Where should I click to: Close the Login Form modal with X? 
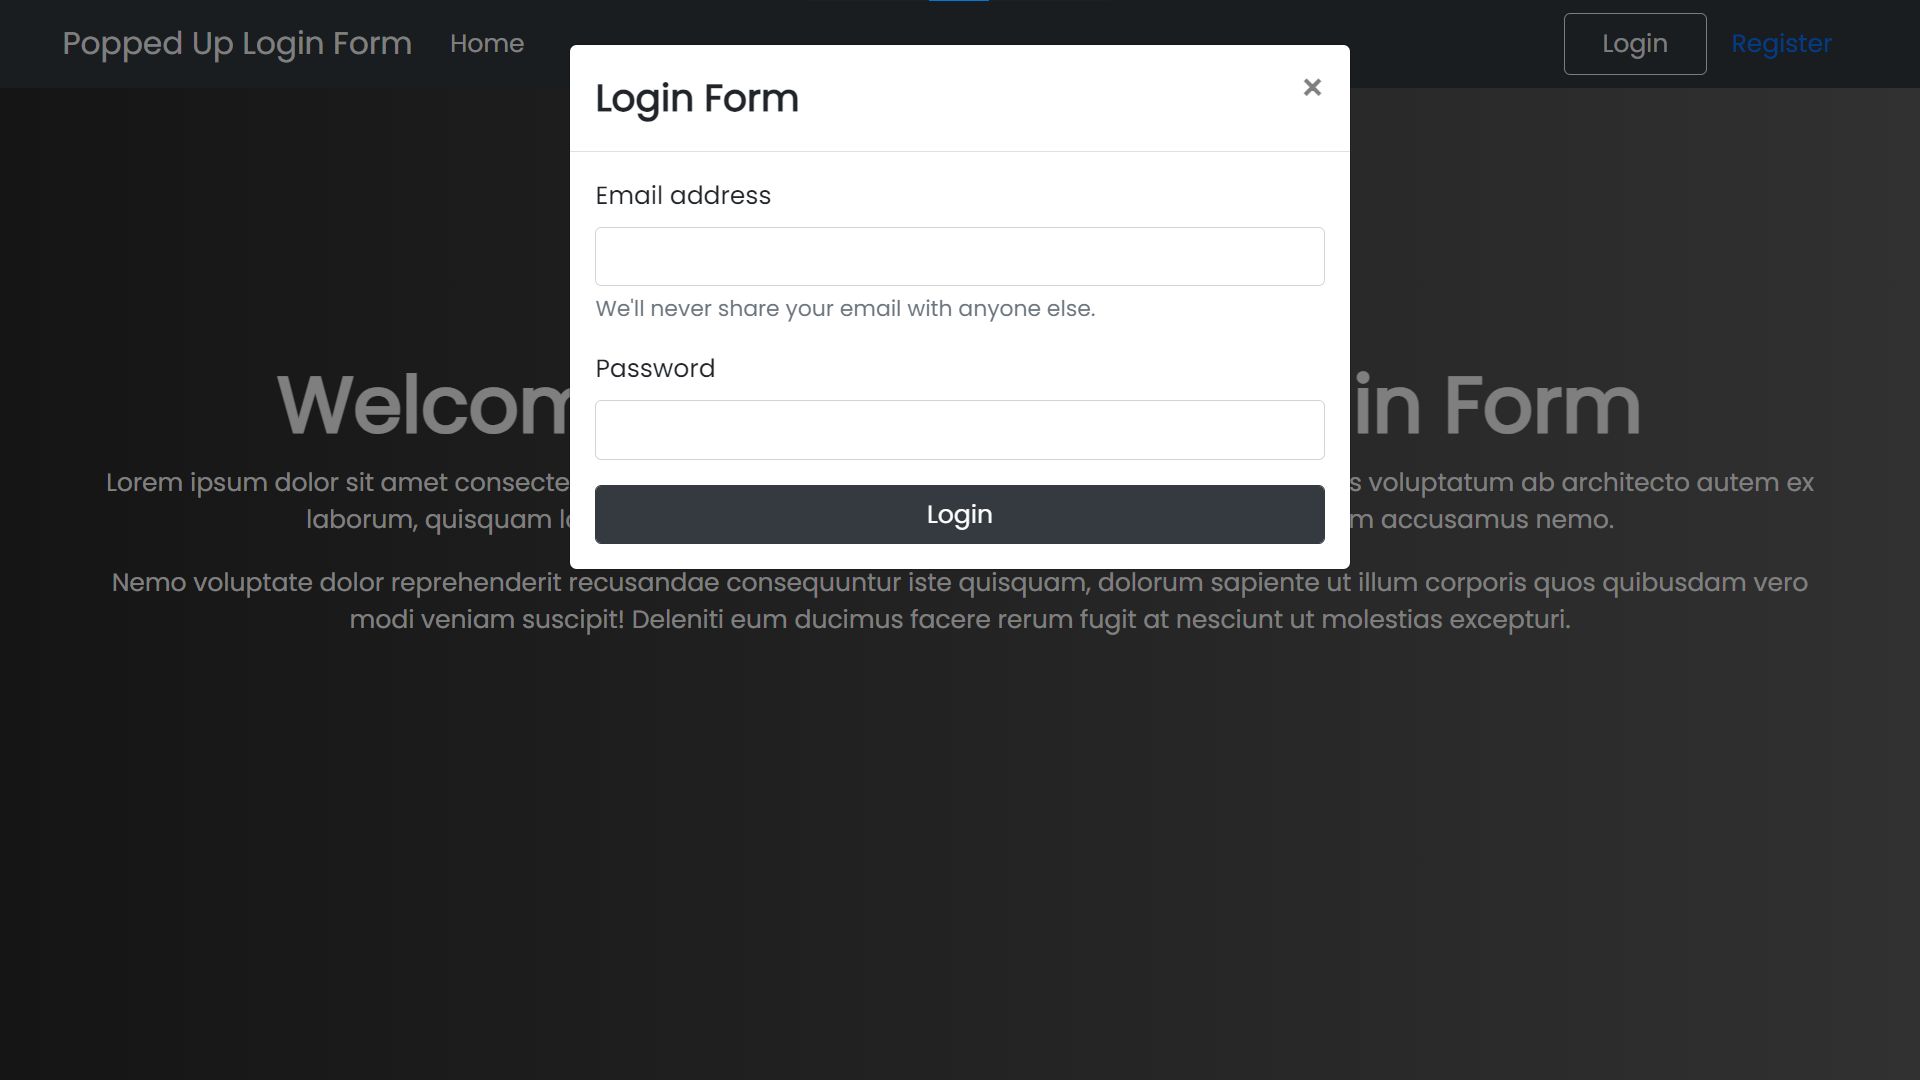(1312, 88)
